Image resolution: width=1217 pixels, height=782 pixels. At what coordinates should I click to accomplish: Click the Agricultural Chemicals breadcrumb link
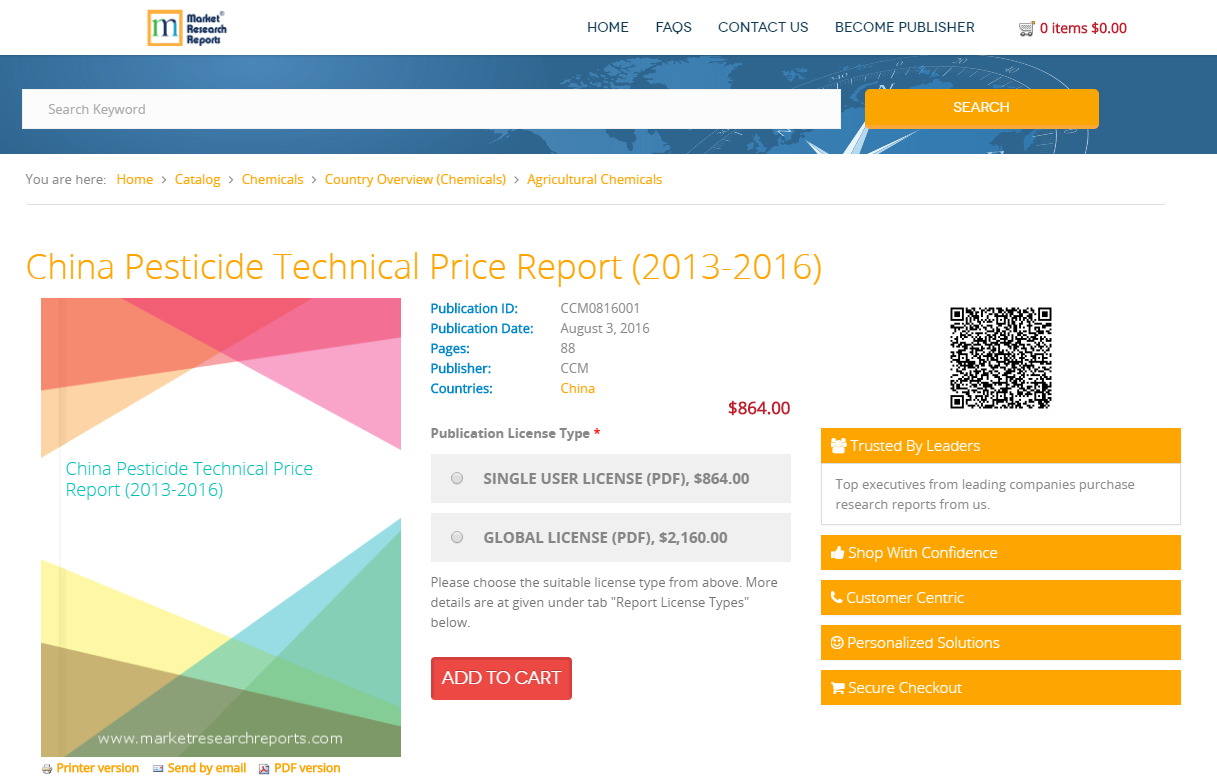click(595, 179)
